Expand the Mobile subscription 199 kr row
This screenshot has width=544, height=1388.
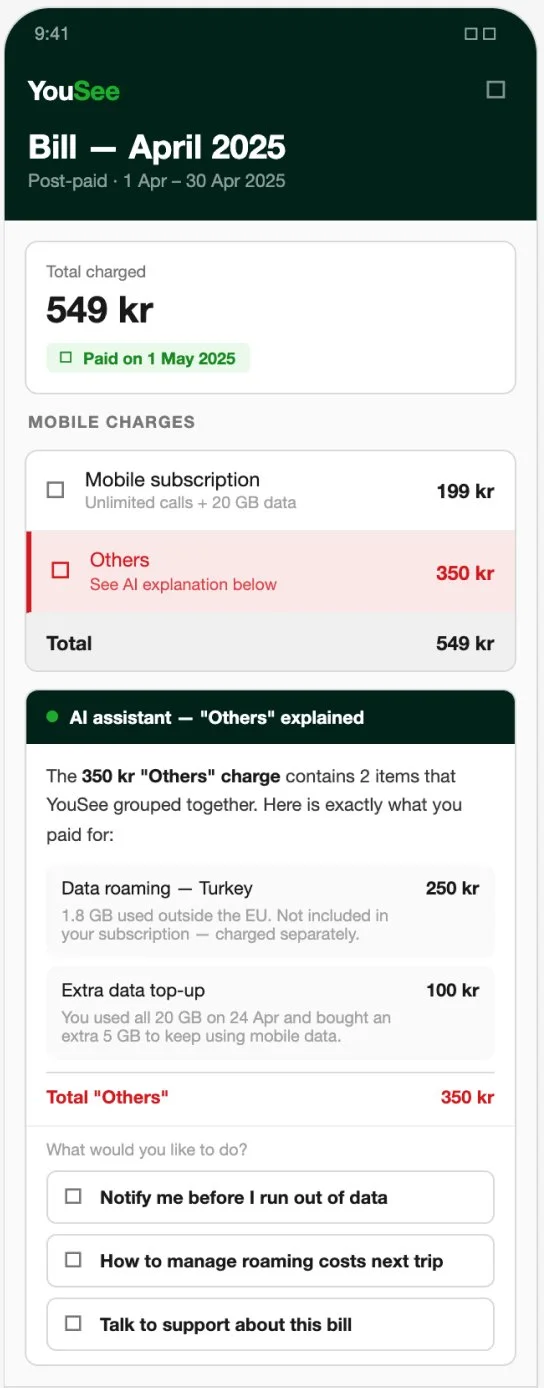click(270, 490)
